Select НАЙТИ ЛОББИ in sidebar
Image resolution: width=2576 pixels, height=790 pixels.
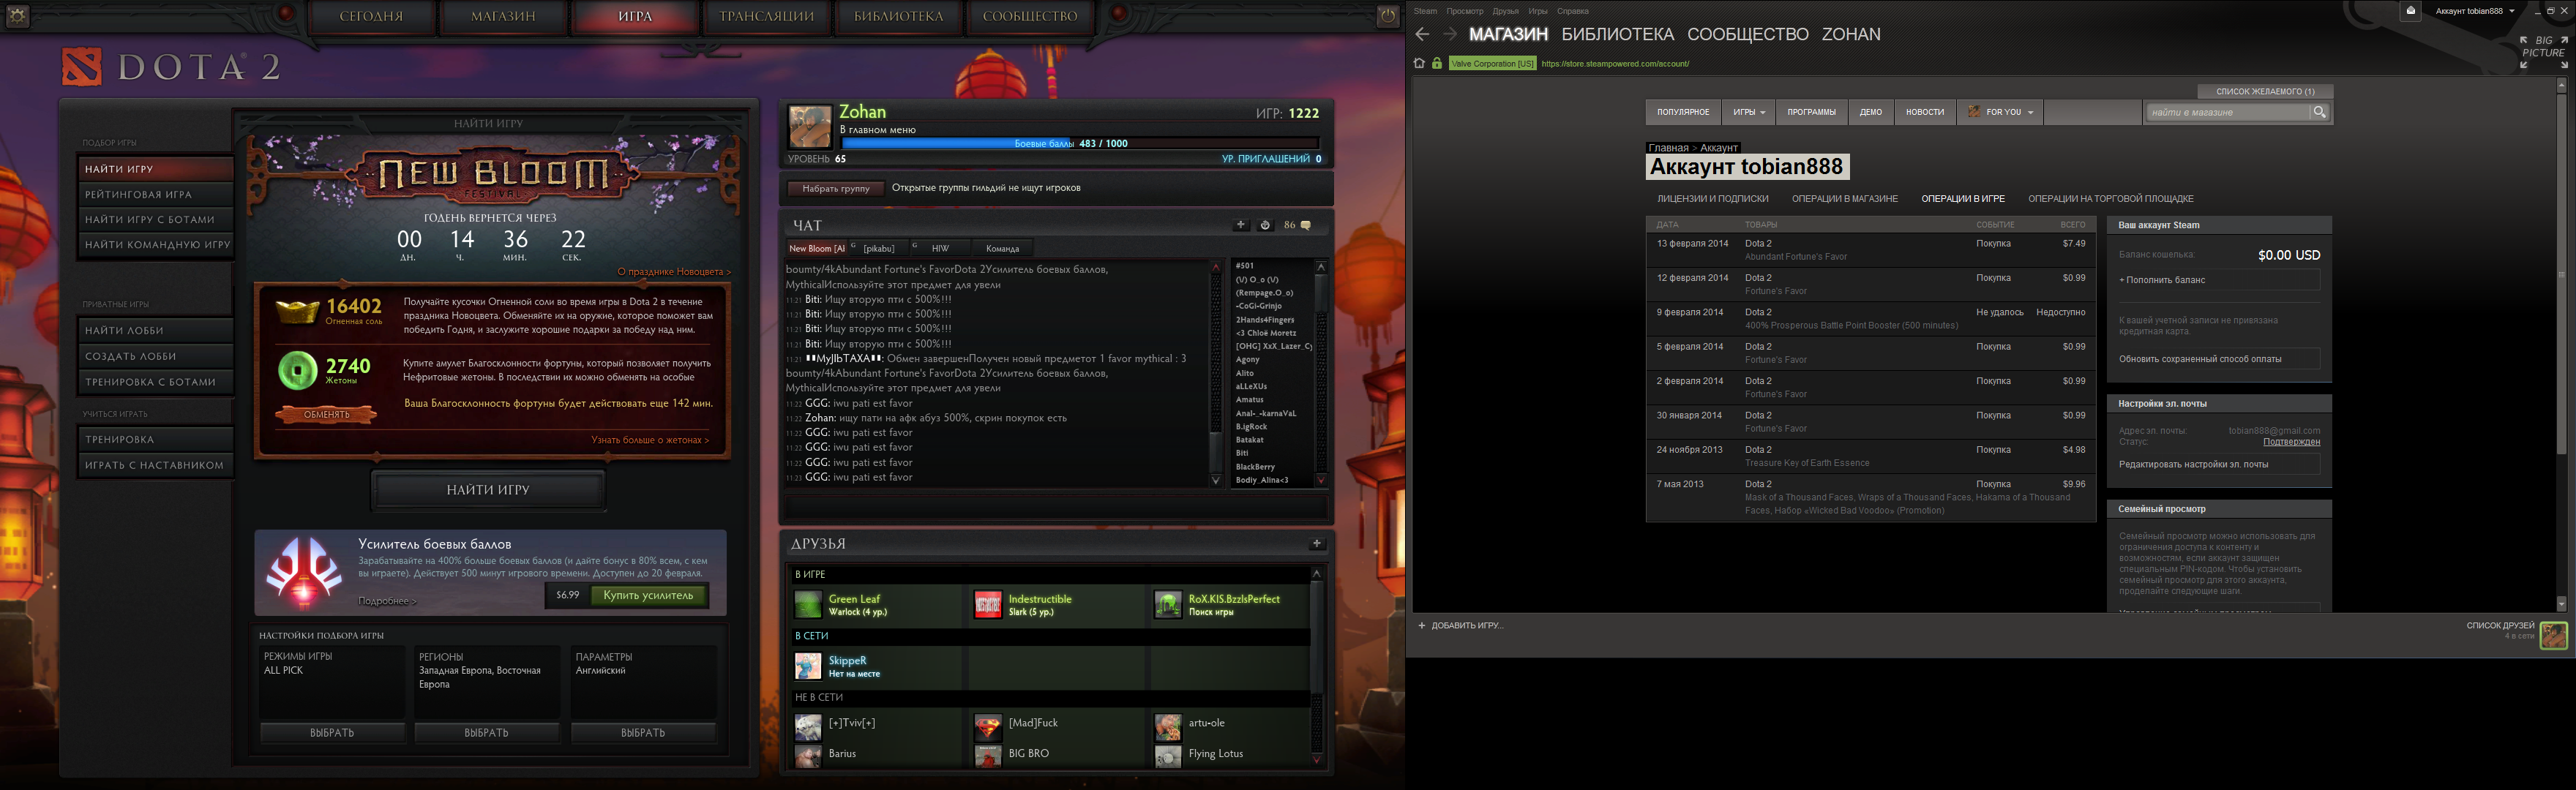coord(155,330)
